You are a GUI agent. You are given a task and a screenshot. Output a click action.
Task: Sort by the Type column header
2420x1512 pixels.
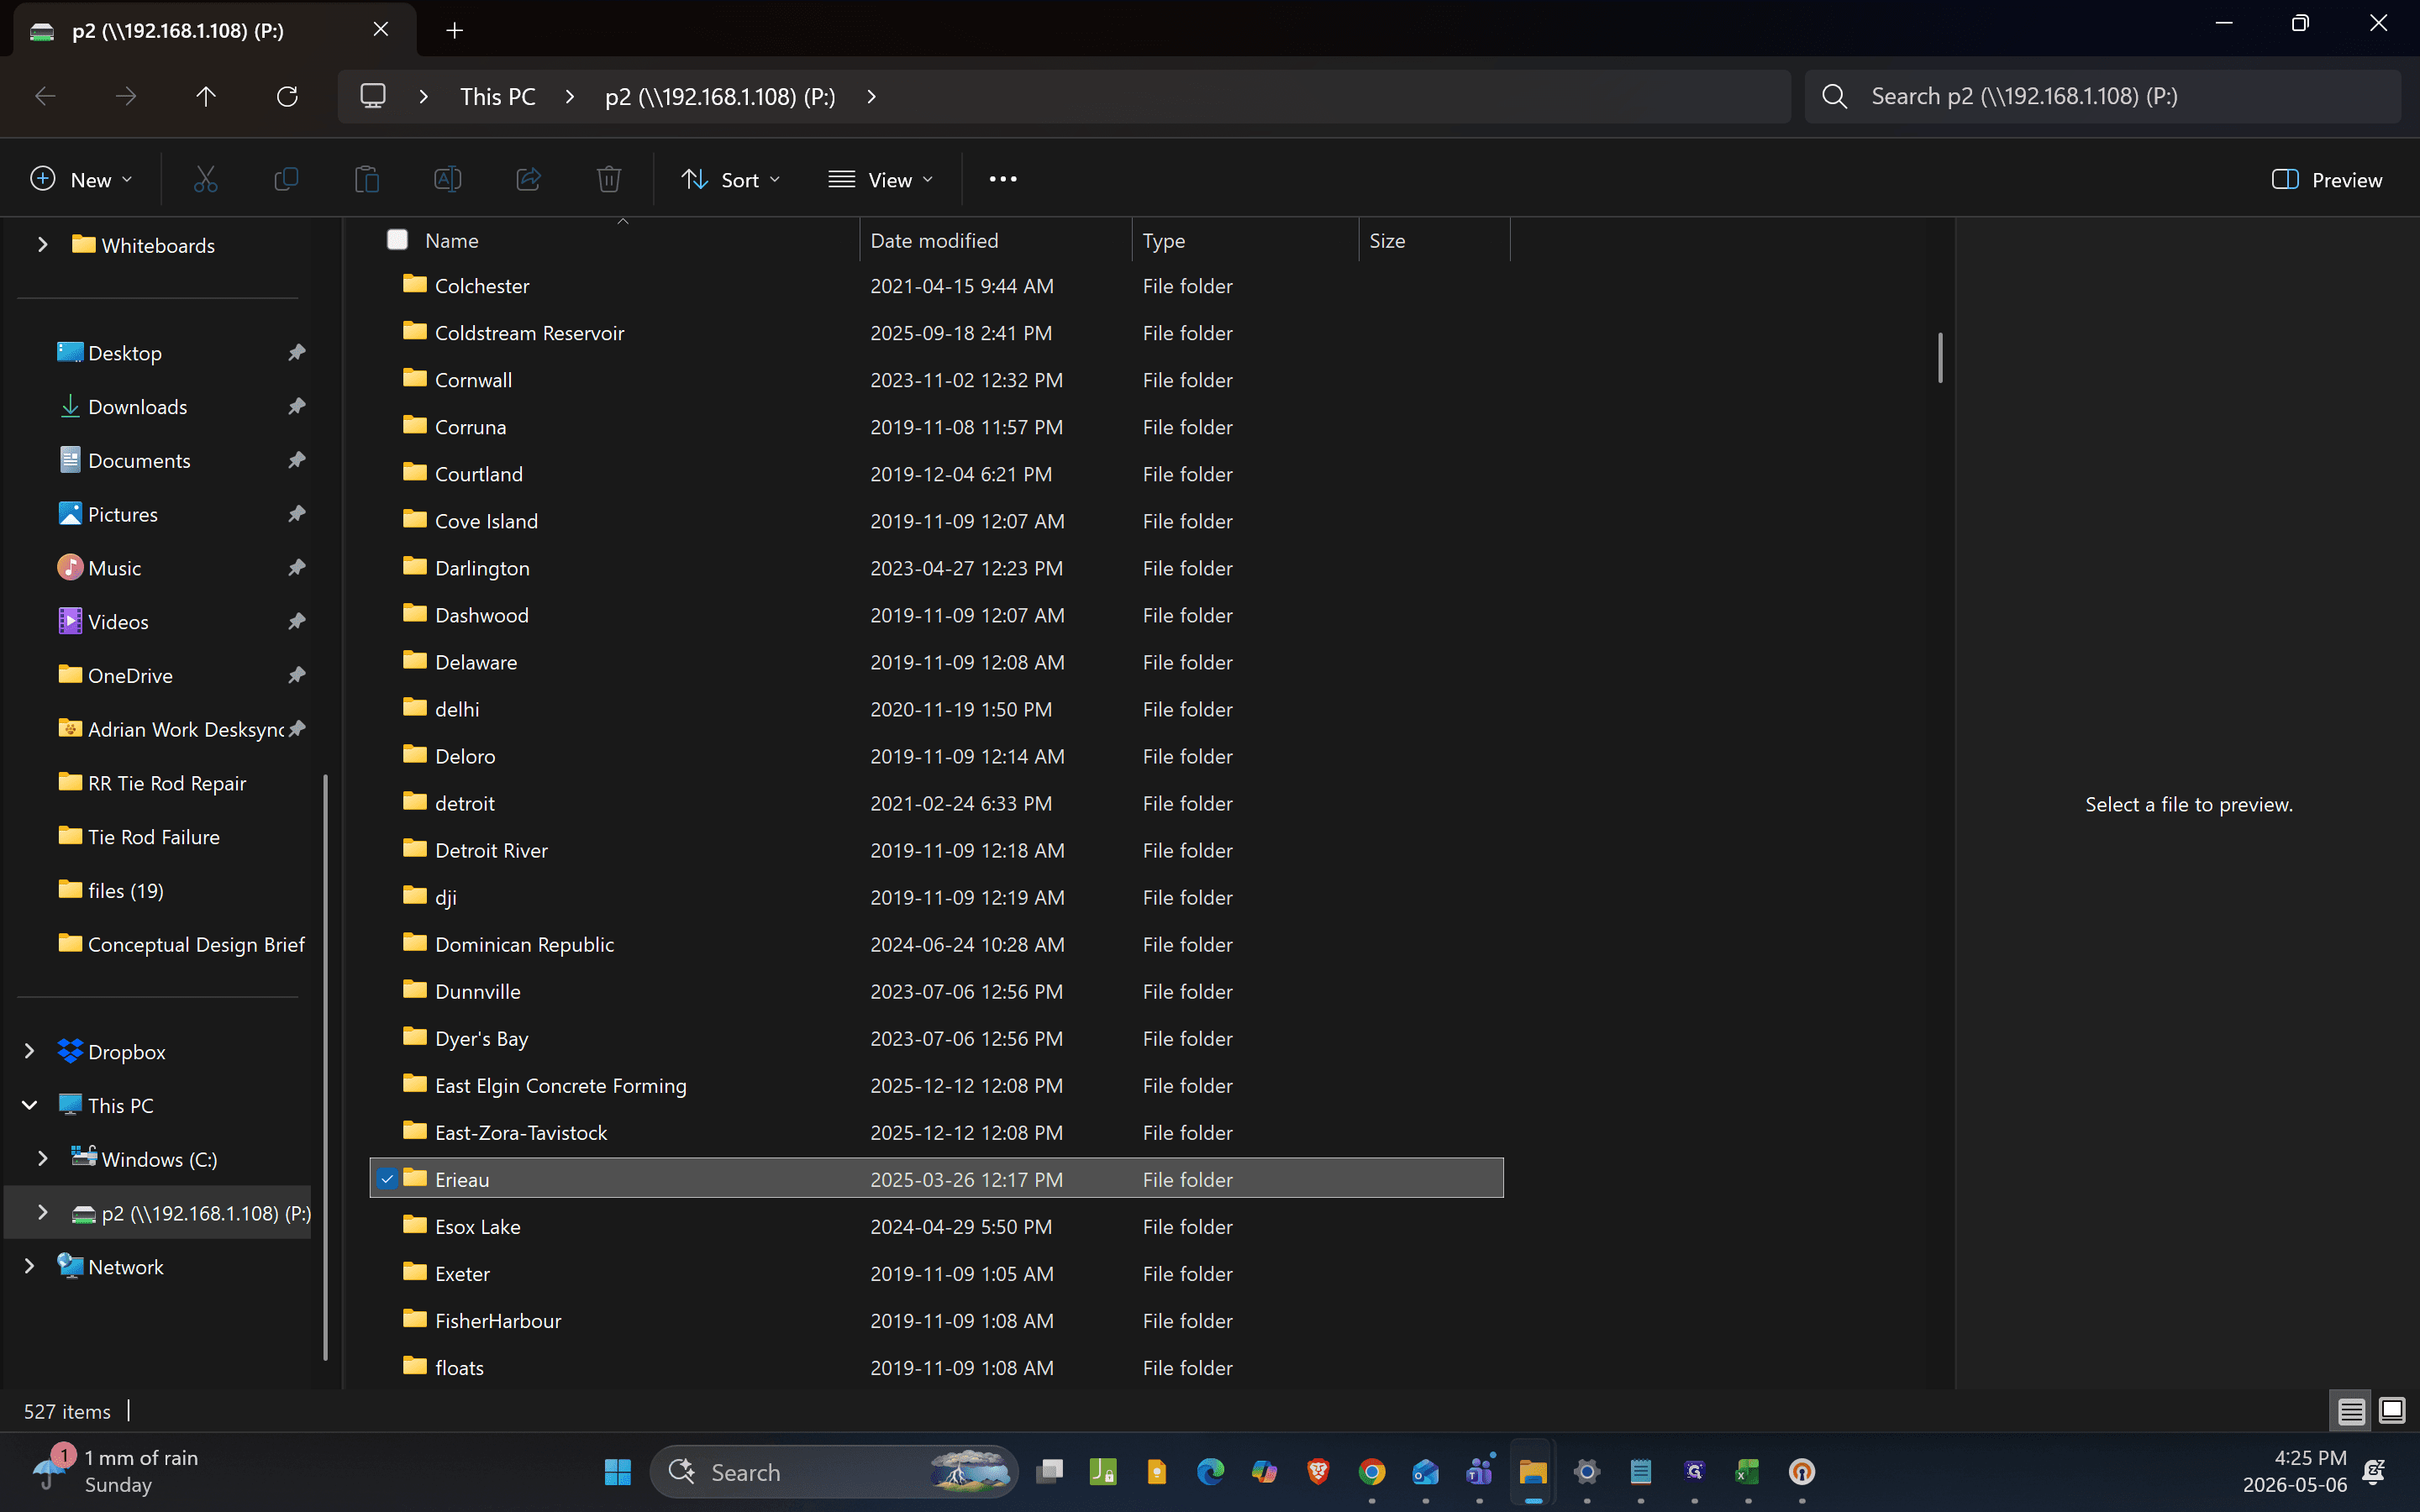(x=1245, y=240)
